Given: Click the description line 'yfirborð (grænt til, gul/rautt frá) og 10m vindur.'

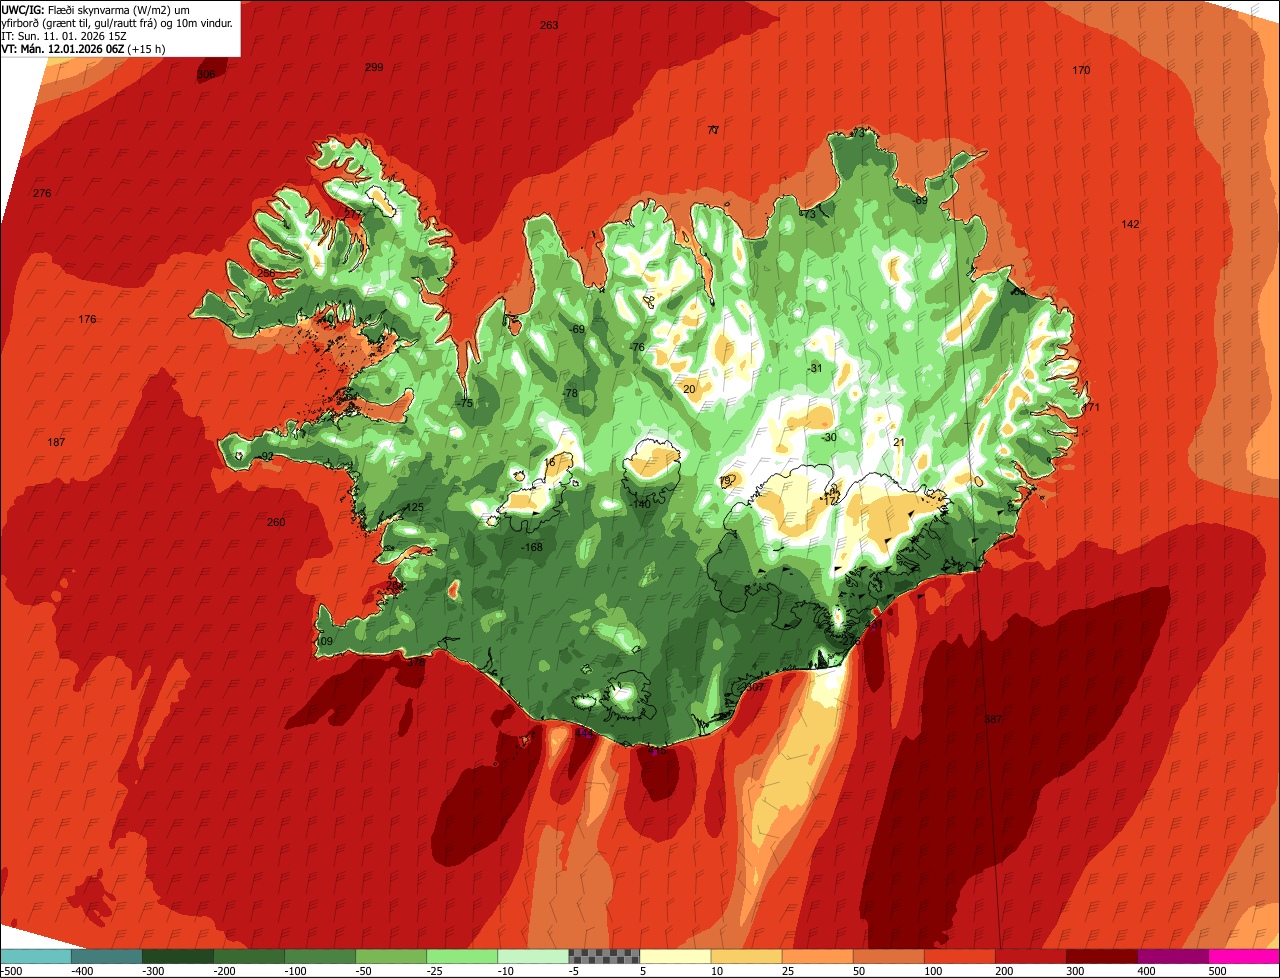Looking at the screenshot, I should click(x=119, y=22).
